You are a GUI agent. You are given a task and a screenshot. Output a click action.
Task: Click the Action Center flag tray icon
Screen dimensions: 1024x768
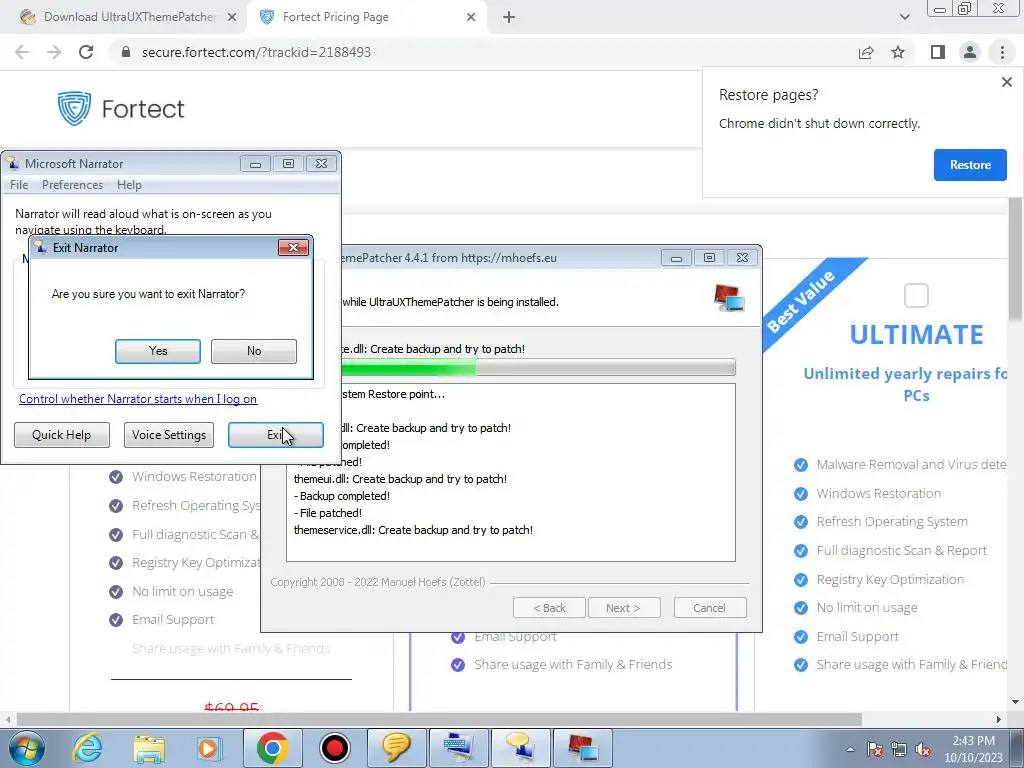coord(875,749)
